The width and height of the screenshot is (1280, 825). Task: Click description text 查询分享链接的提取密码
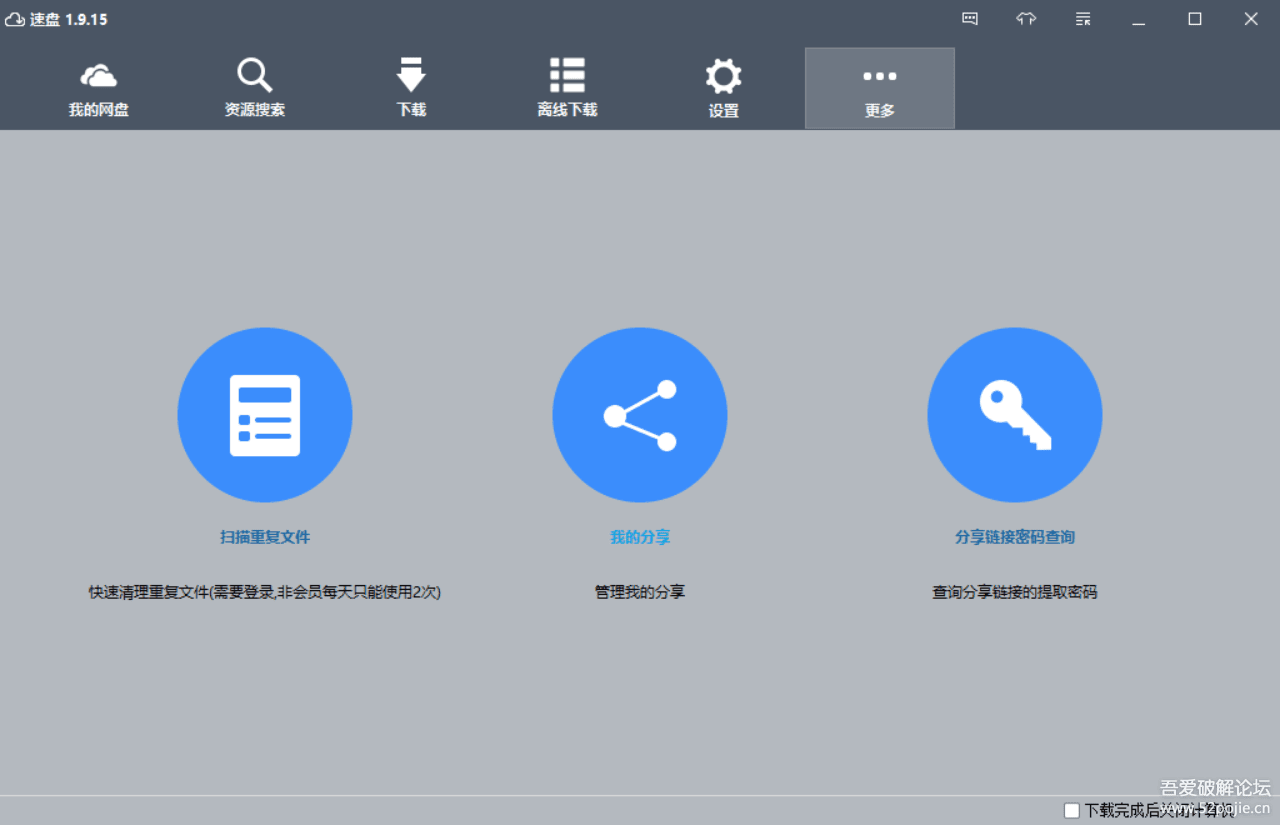(x=1015, y=592)
